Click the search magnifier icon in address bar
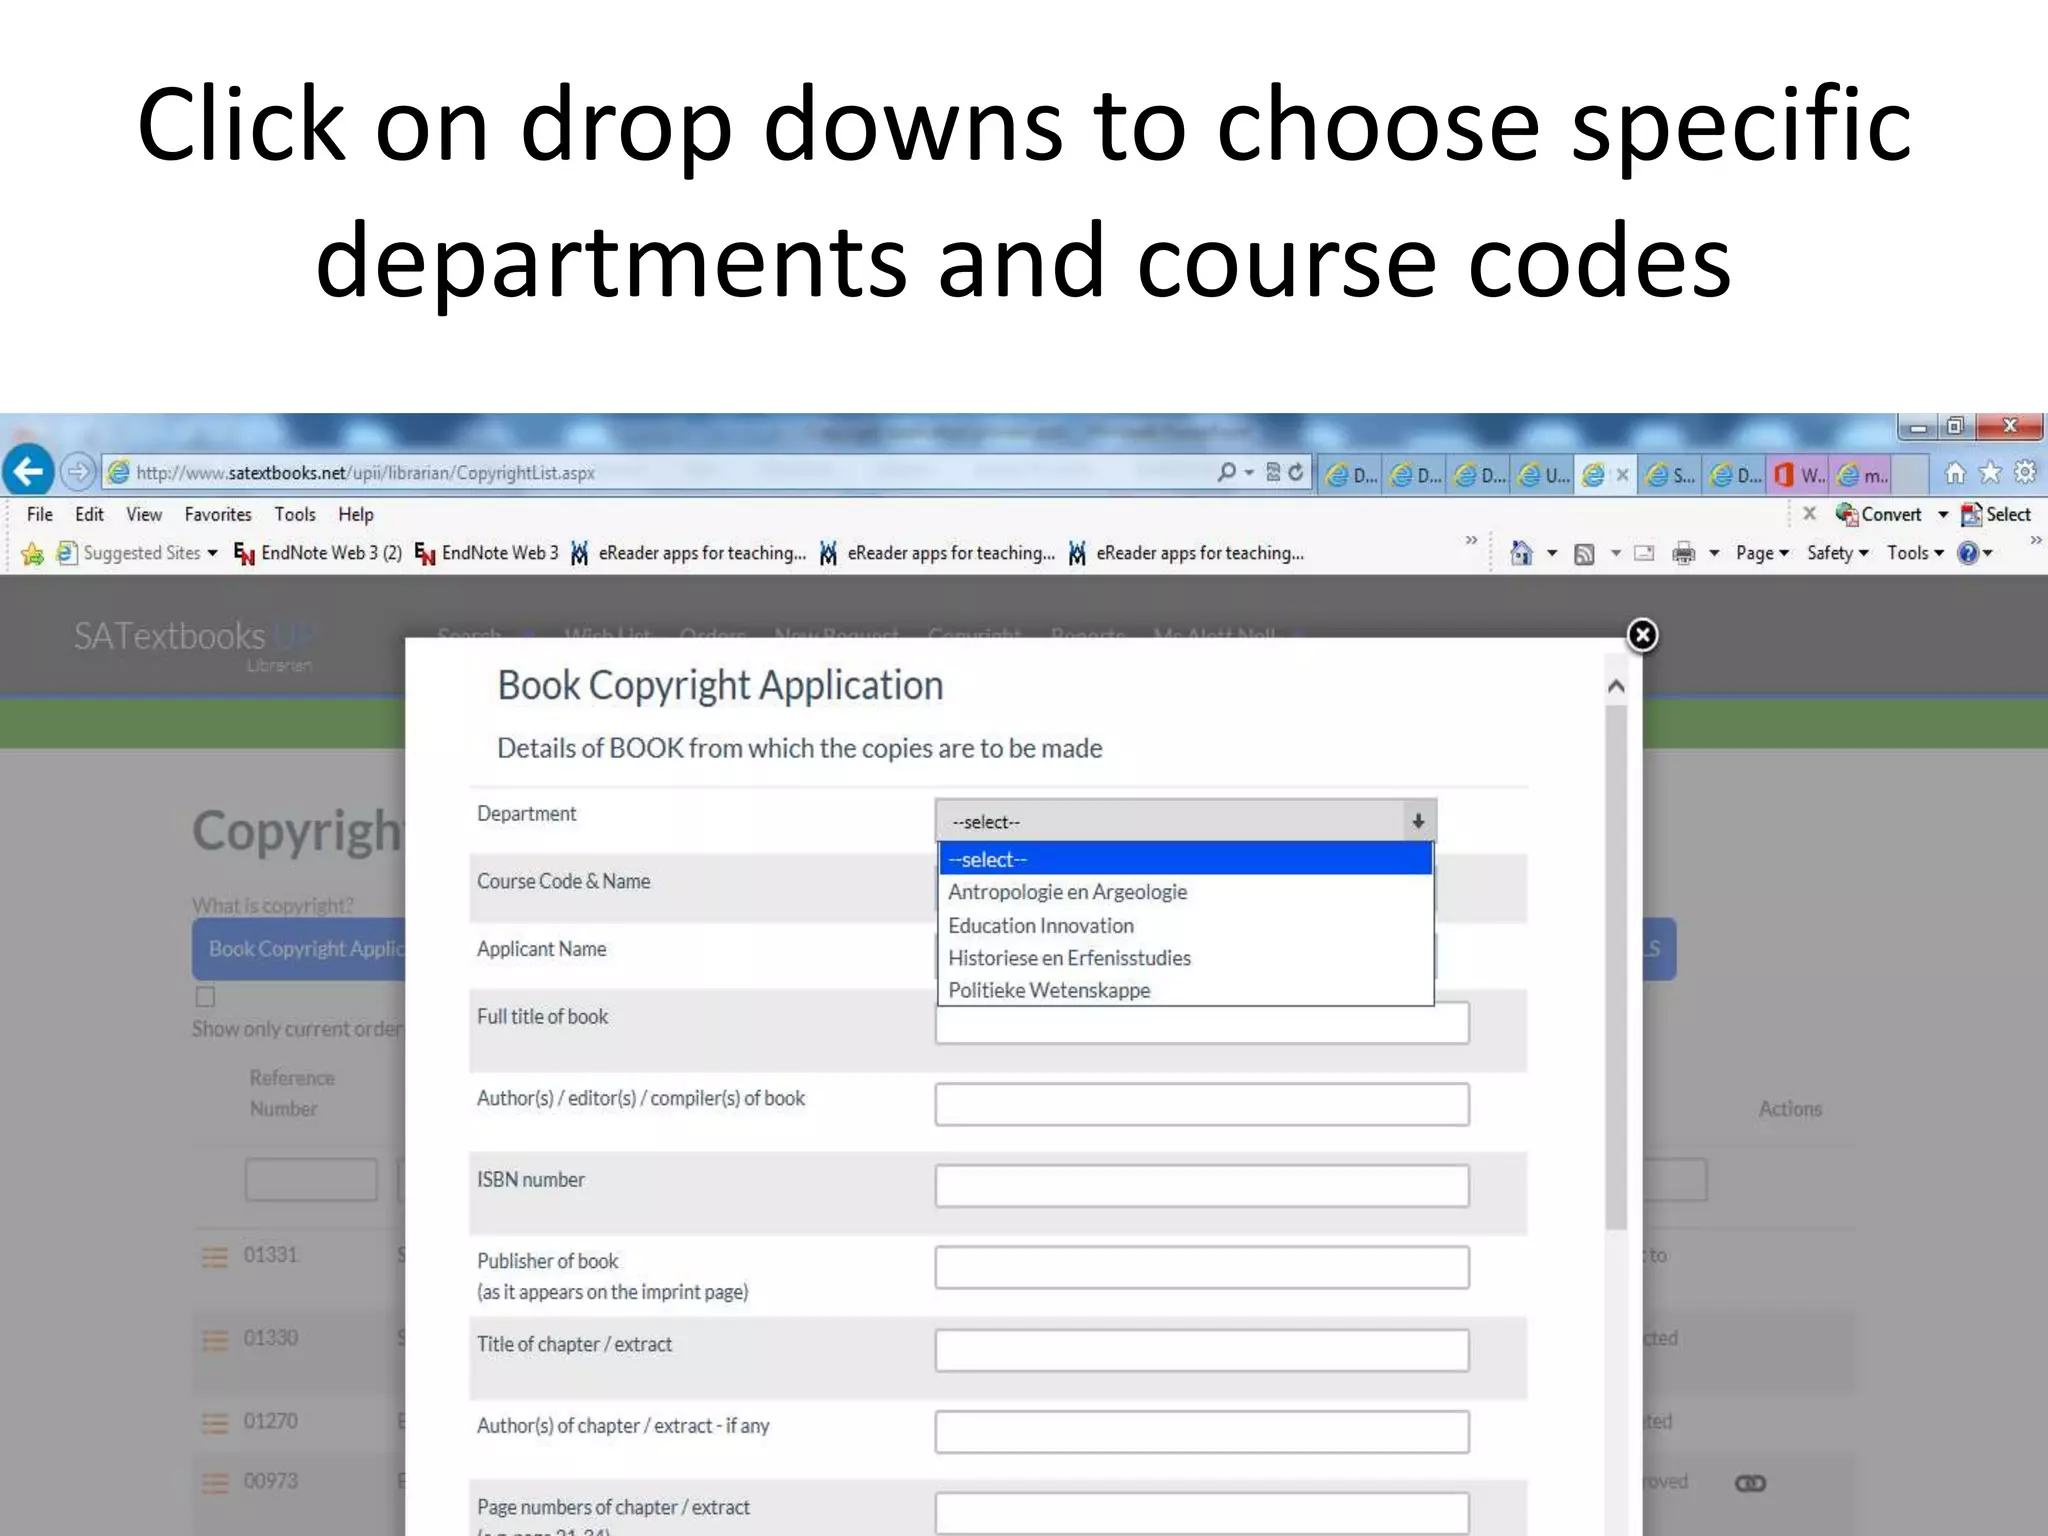 1227,472
